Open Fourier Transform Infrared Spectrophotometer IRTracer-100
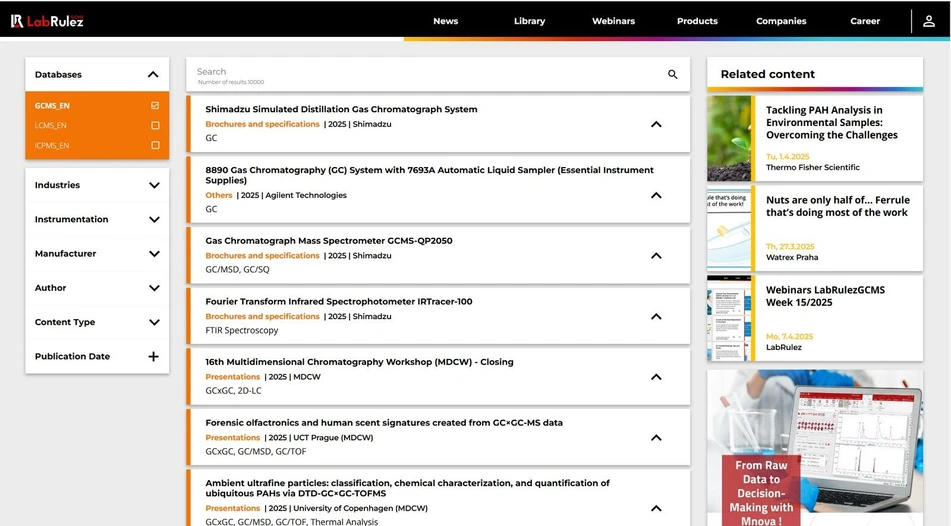This screenshot has height=526, width=951. pyautogui.click(x=338, y=302)
